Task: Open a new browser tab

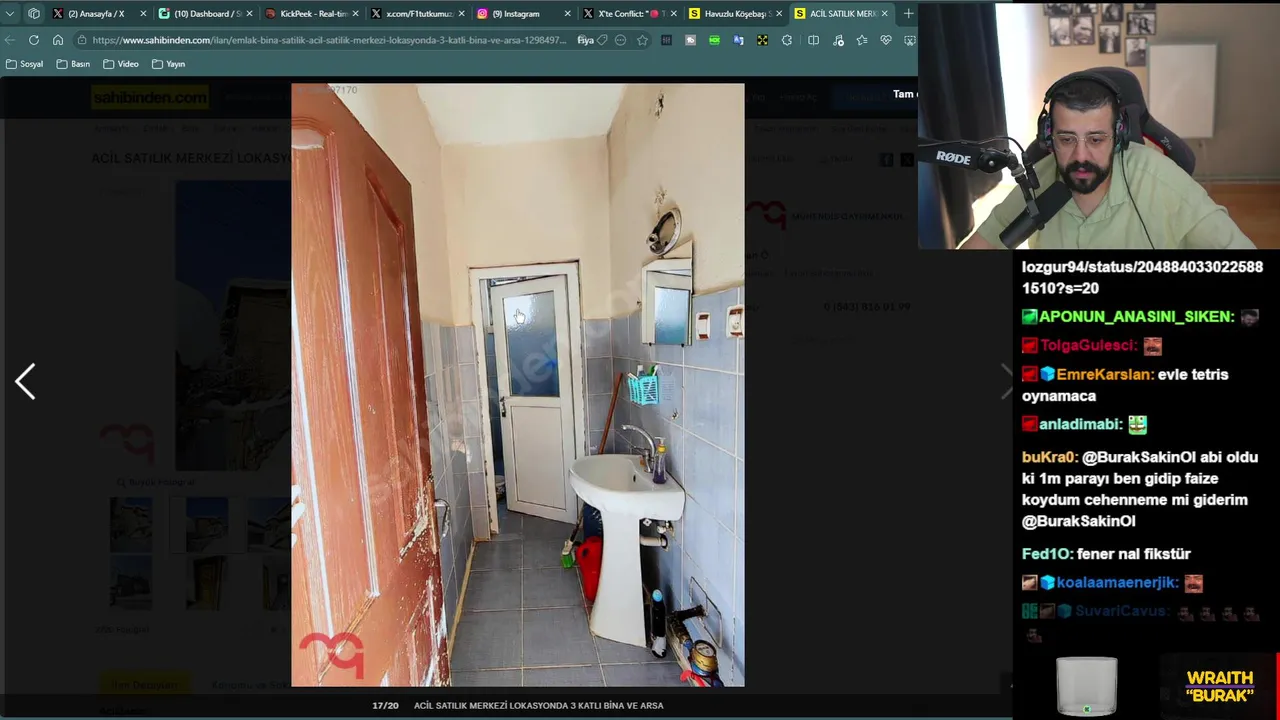Action: click(x=908, y=13)
